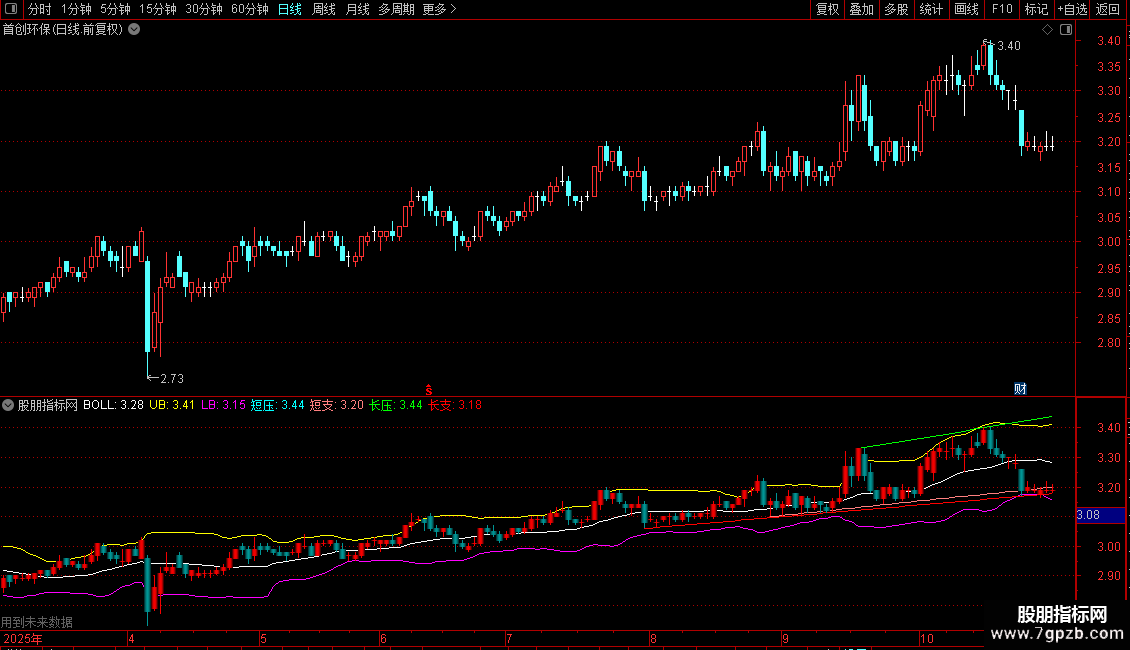Toggle the left sidebar panel icon

11,9
